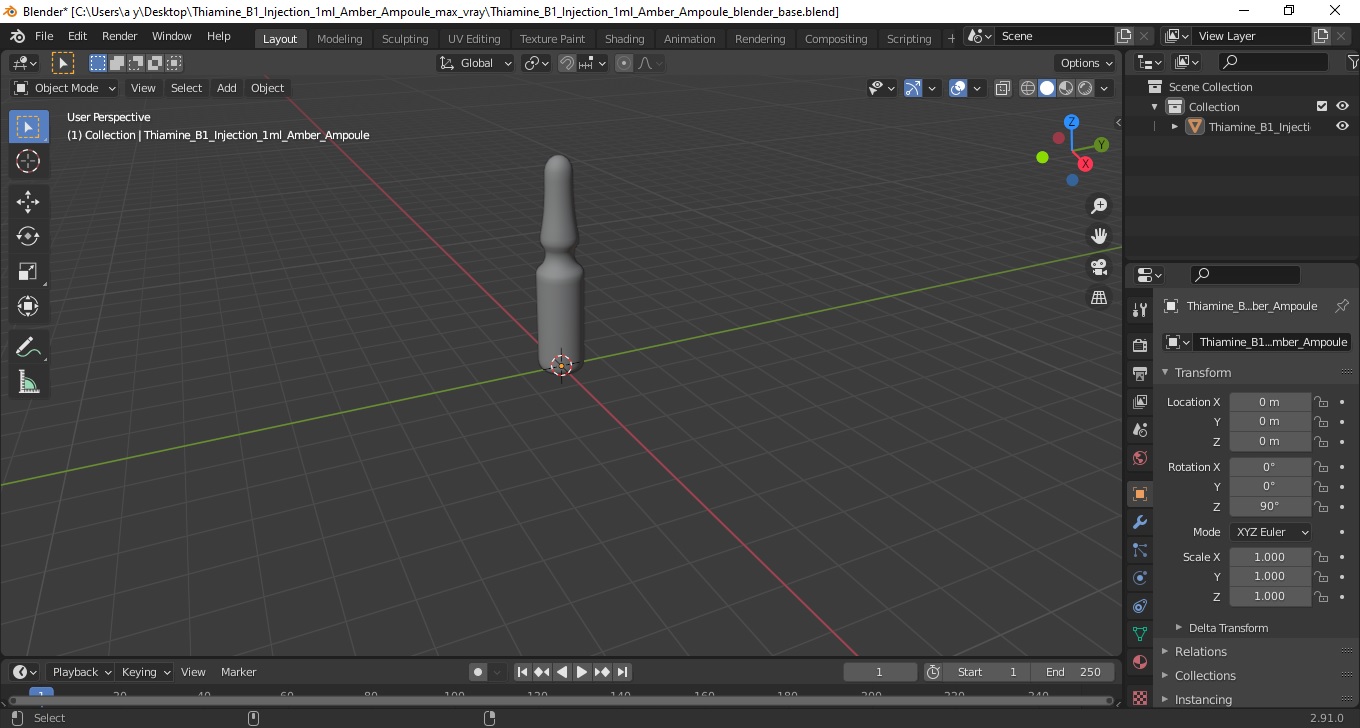Toggle the camera view icon
This screenshot has height=728, width=1360.
pyautogui.click(x=1099, y=267)
